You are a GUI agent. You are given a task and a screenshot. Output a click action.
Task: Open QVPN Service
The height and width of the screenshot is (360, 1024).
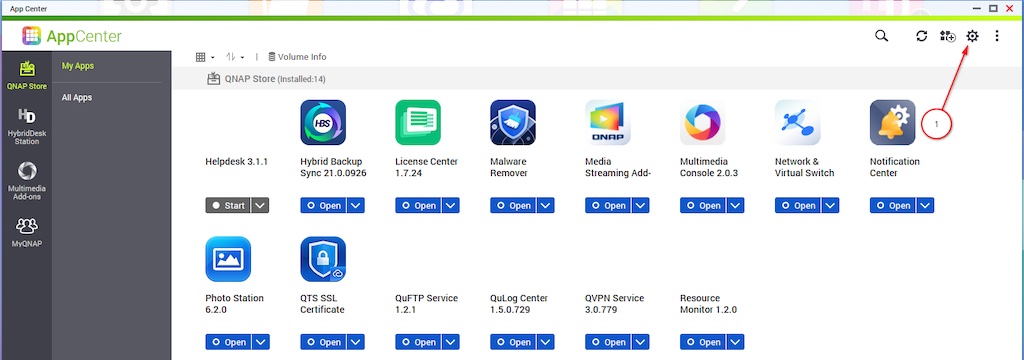coord(608,342)
